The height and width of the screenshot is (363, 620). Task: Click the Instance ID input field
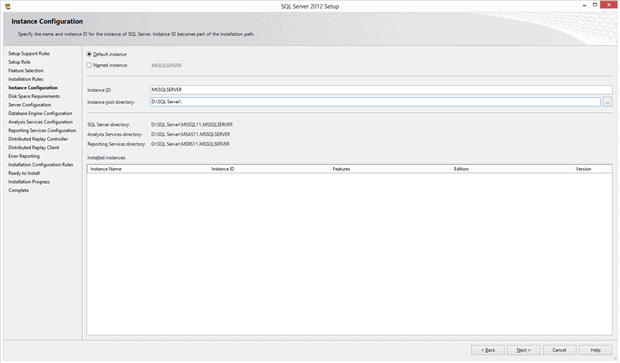(x=381, y=90)
